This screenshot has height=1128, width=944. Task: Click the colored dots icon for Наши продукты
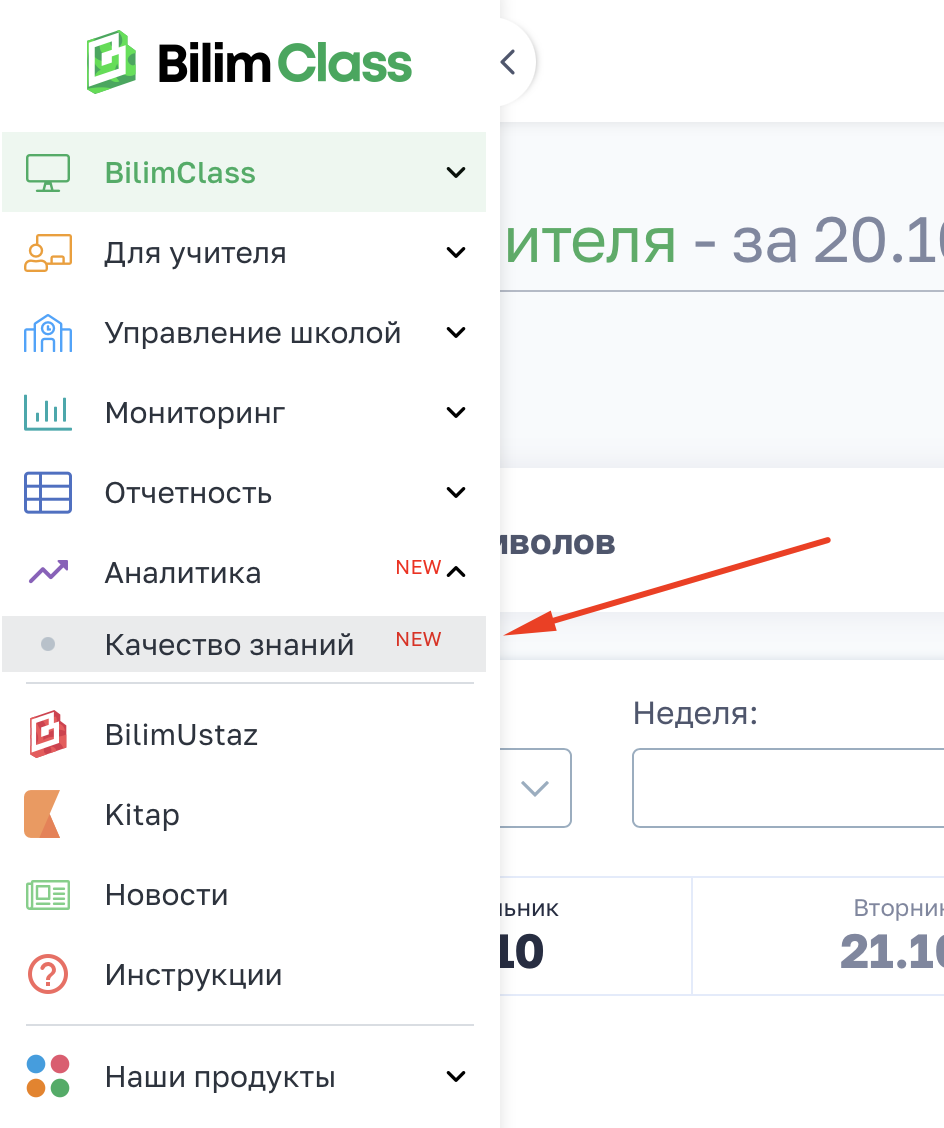pyautogui.click(x=48, y=1076)
